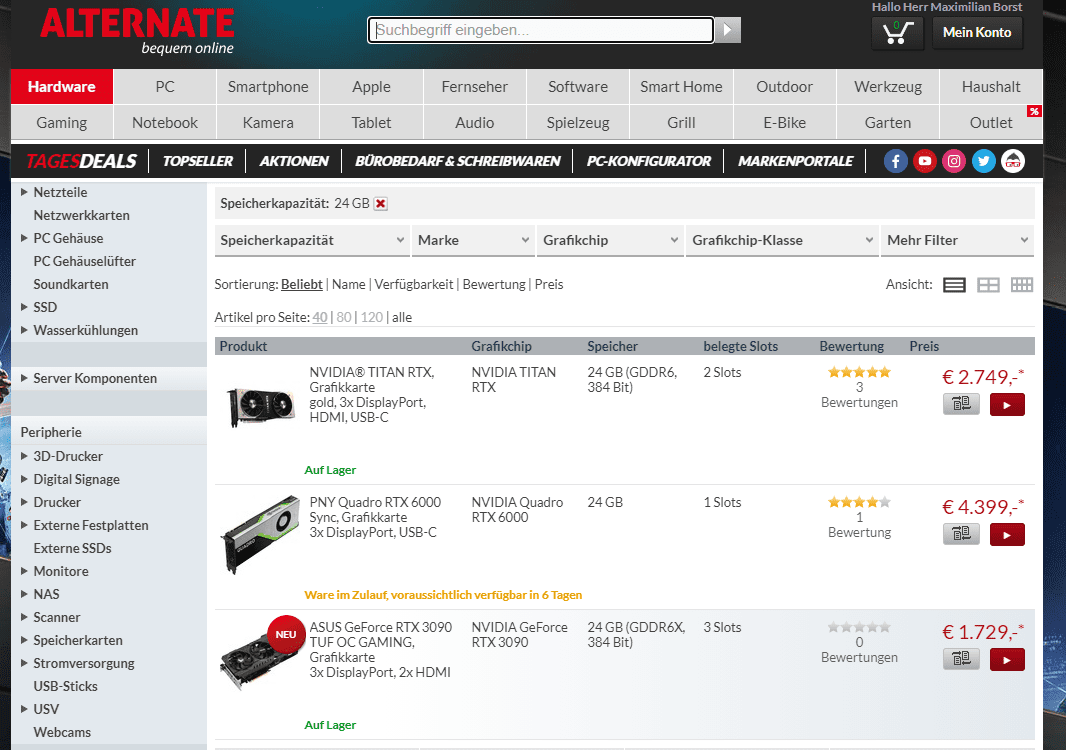
Task: Submit search with the arrow button
Action: coord(728,30)
